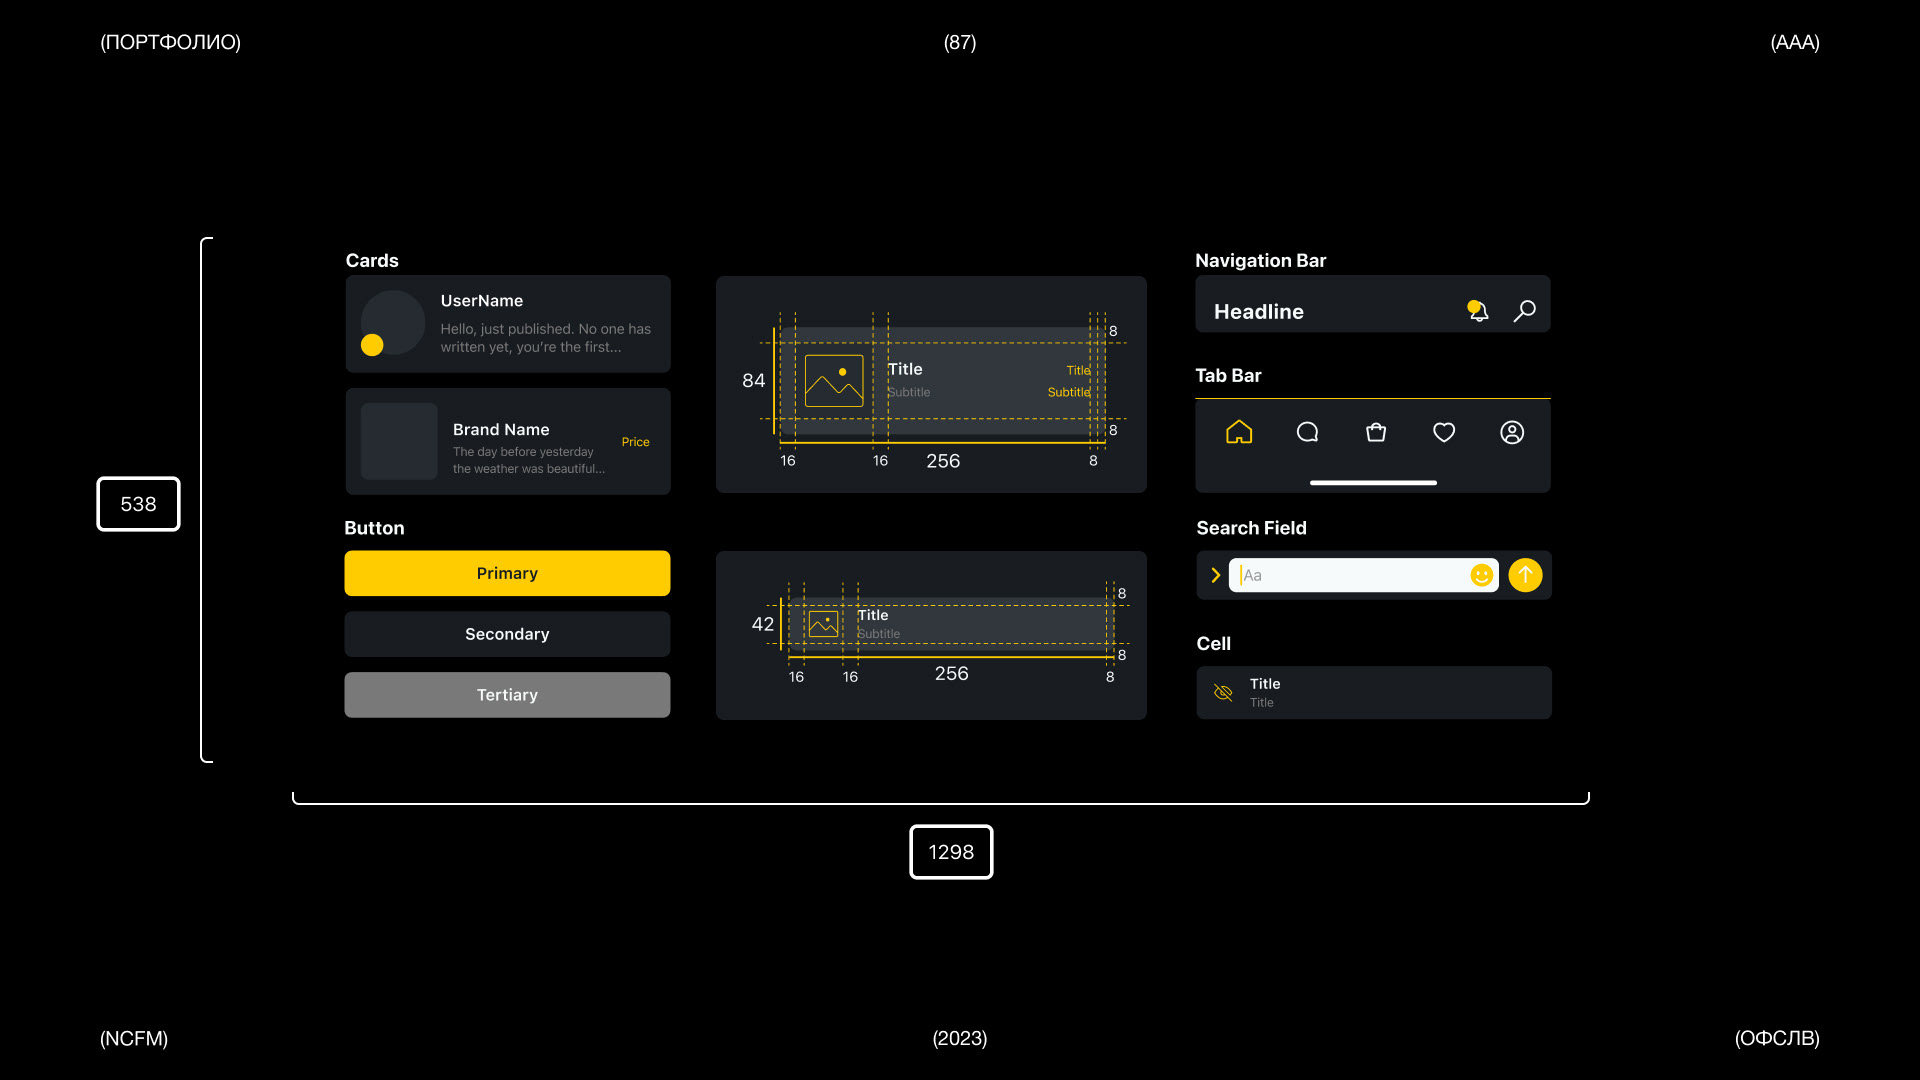Screen dimensions: 1920x1080
Task: Click the Secondary button
Action: [507, 634]
